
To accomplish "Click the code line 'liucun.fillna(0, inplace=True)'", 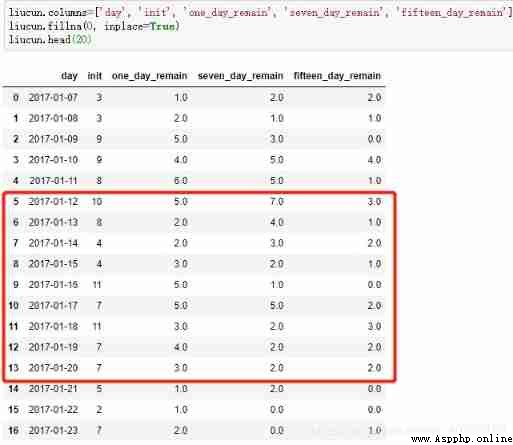I will 94,26.
